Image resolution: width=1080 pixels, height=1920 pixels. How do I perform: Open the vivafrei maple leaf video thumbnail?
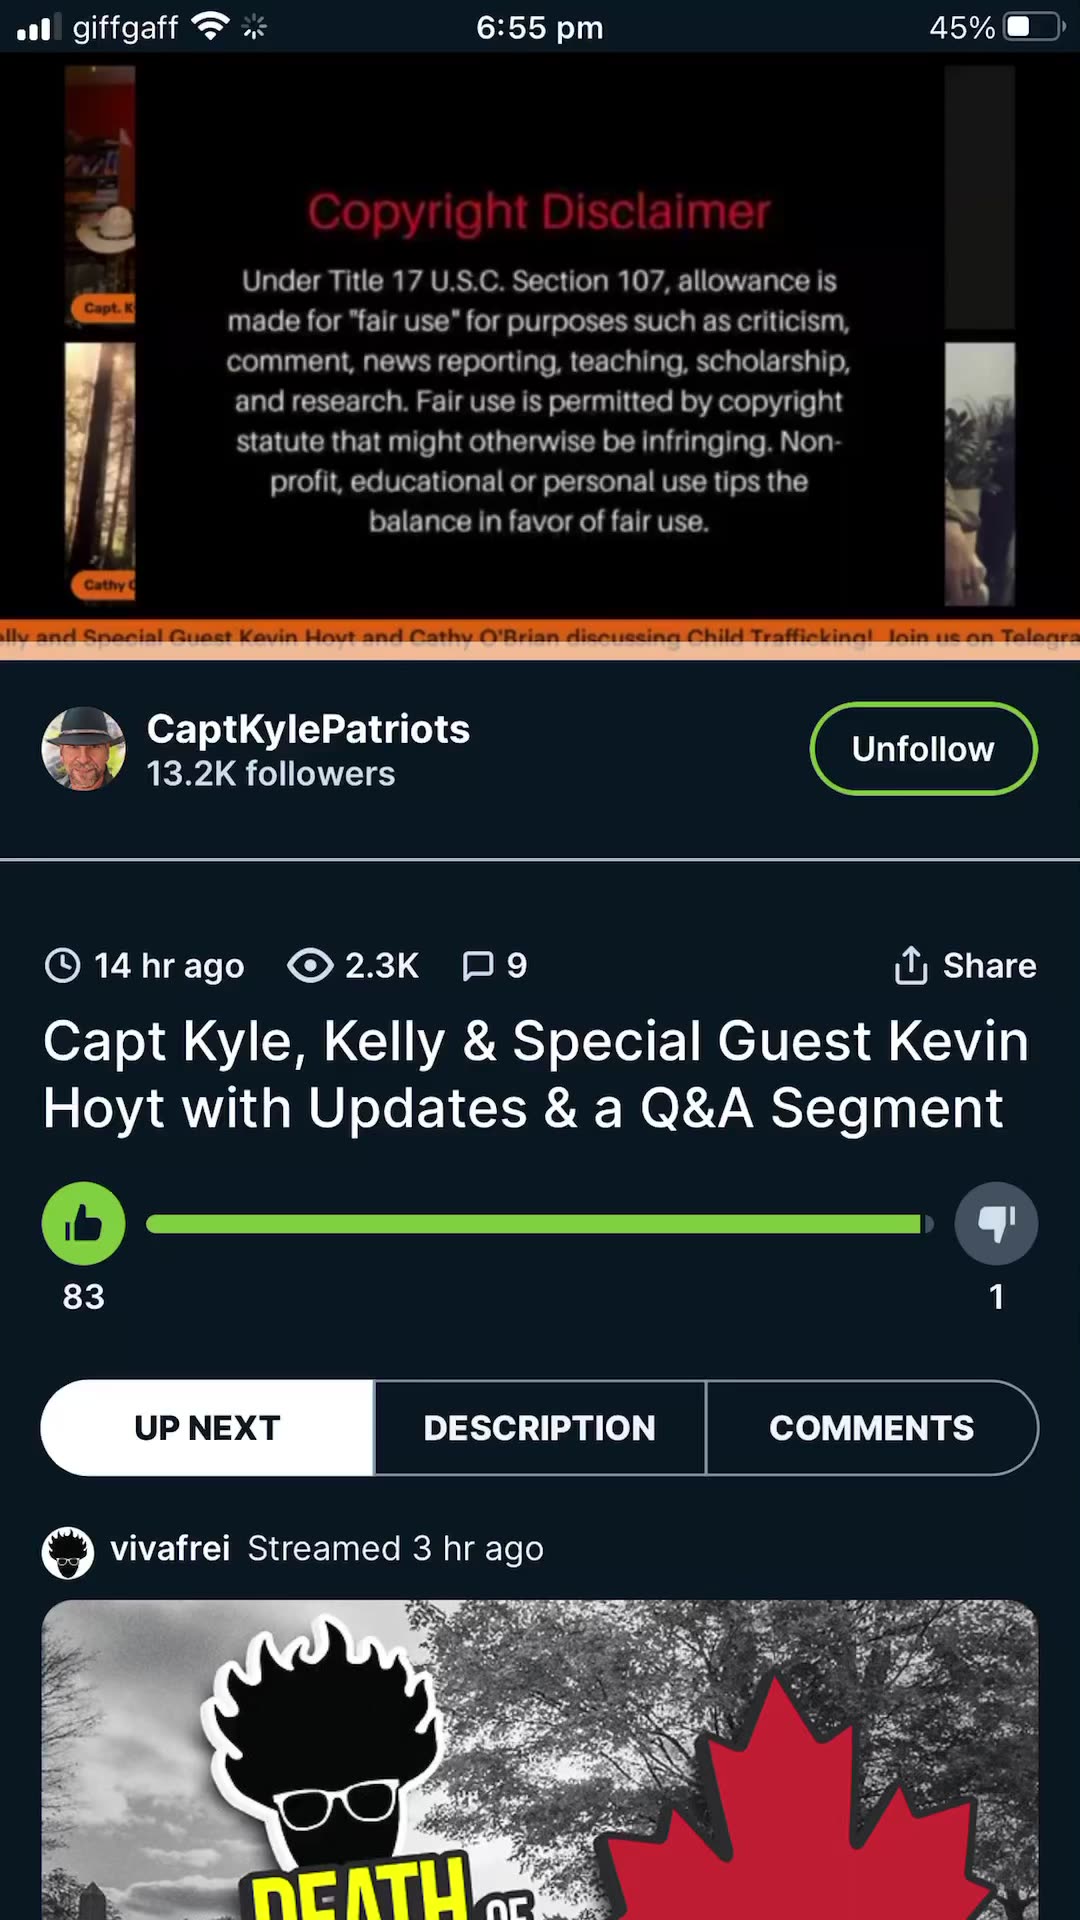[x=540, y=1760]
